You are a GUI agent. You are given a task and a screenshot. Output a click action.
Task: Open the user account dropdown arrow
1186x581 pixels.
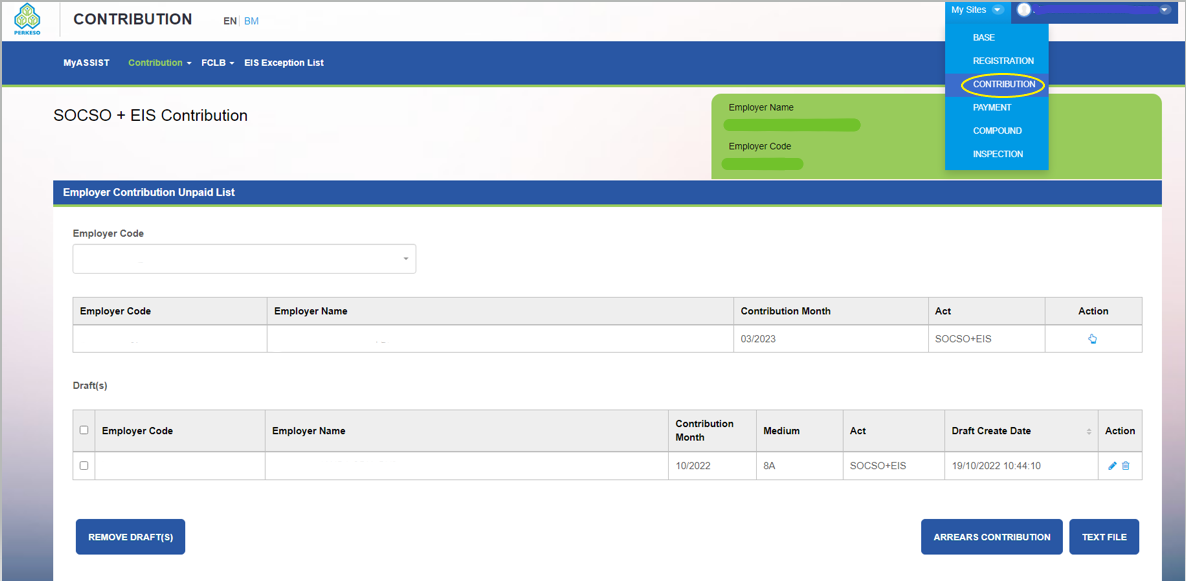point(1165,10)
